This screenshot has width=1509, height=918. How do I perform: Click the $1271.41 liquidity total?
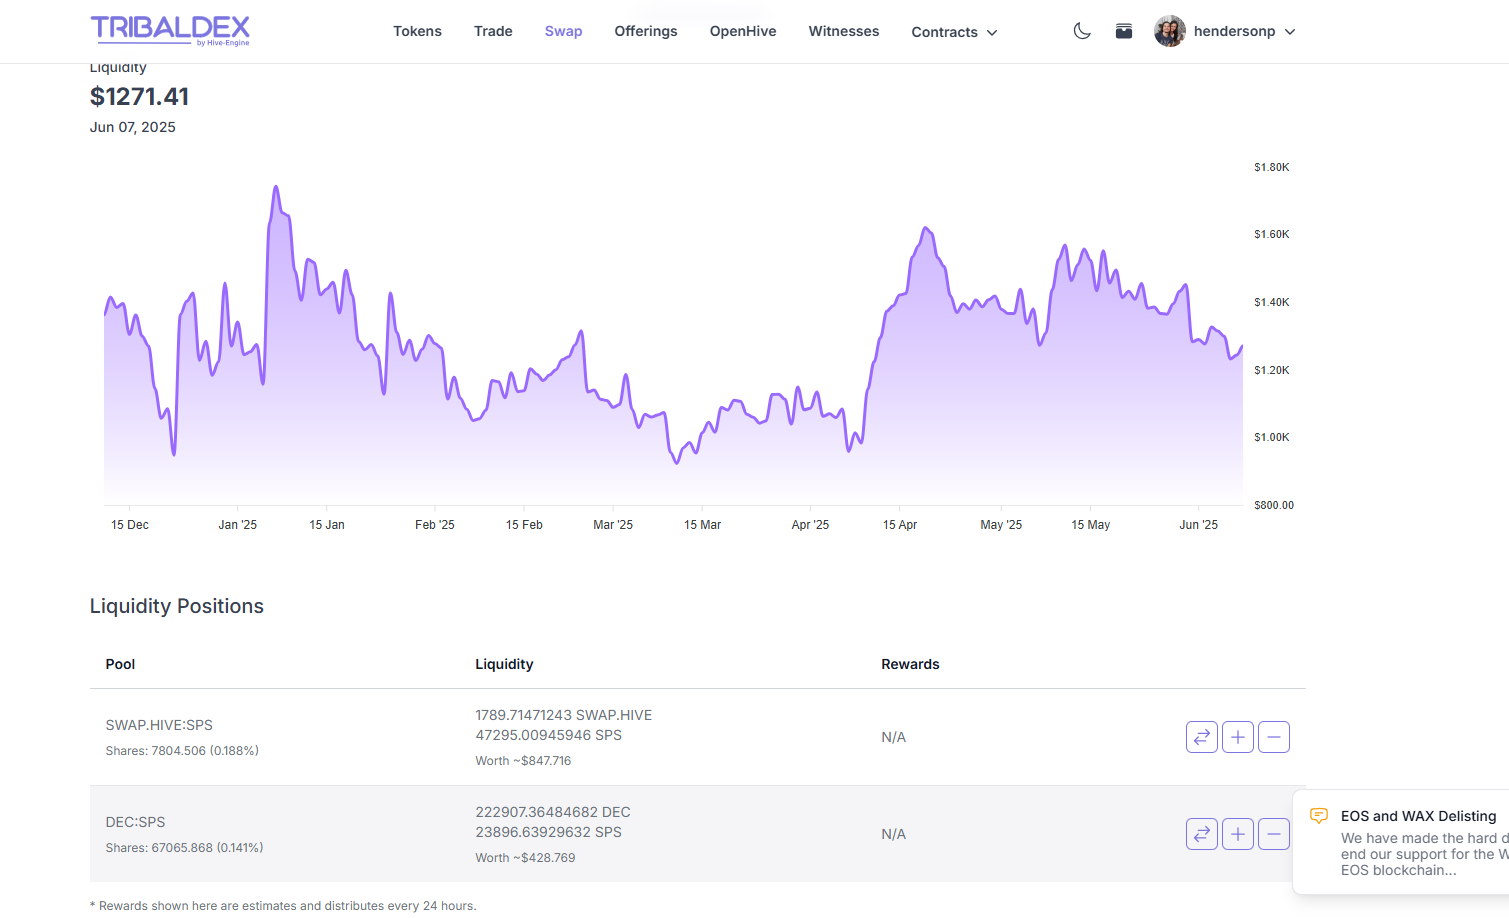(x=139, y=97)
